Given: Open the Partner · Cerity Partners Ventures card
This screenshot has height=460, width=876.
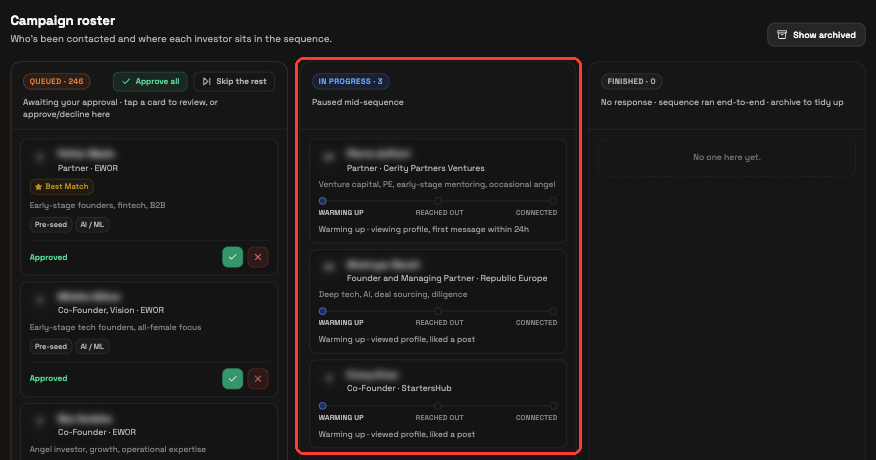Looking at the screenshot, I should (x=438, y=191).
